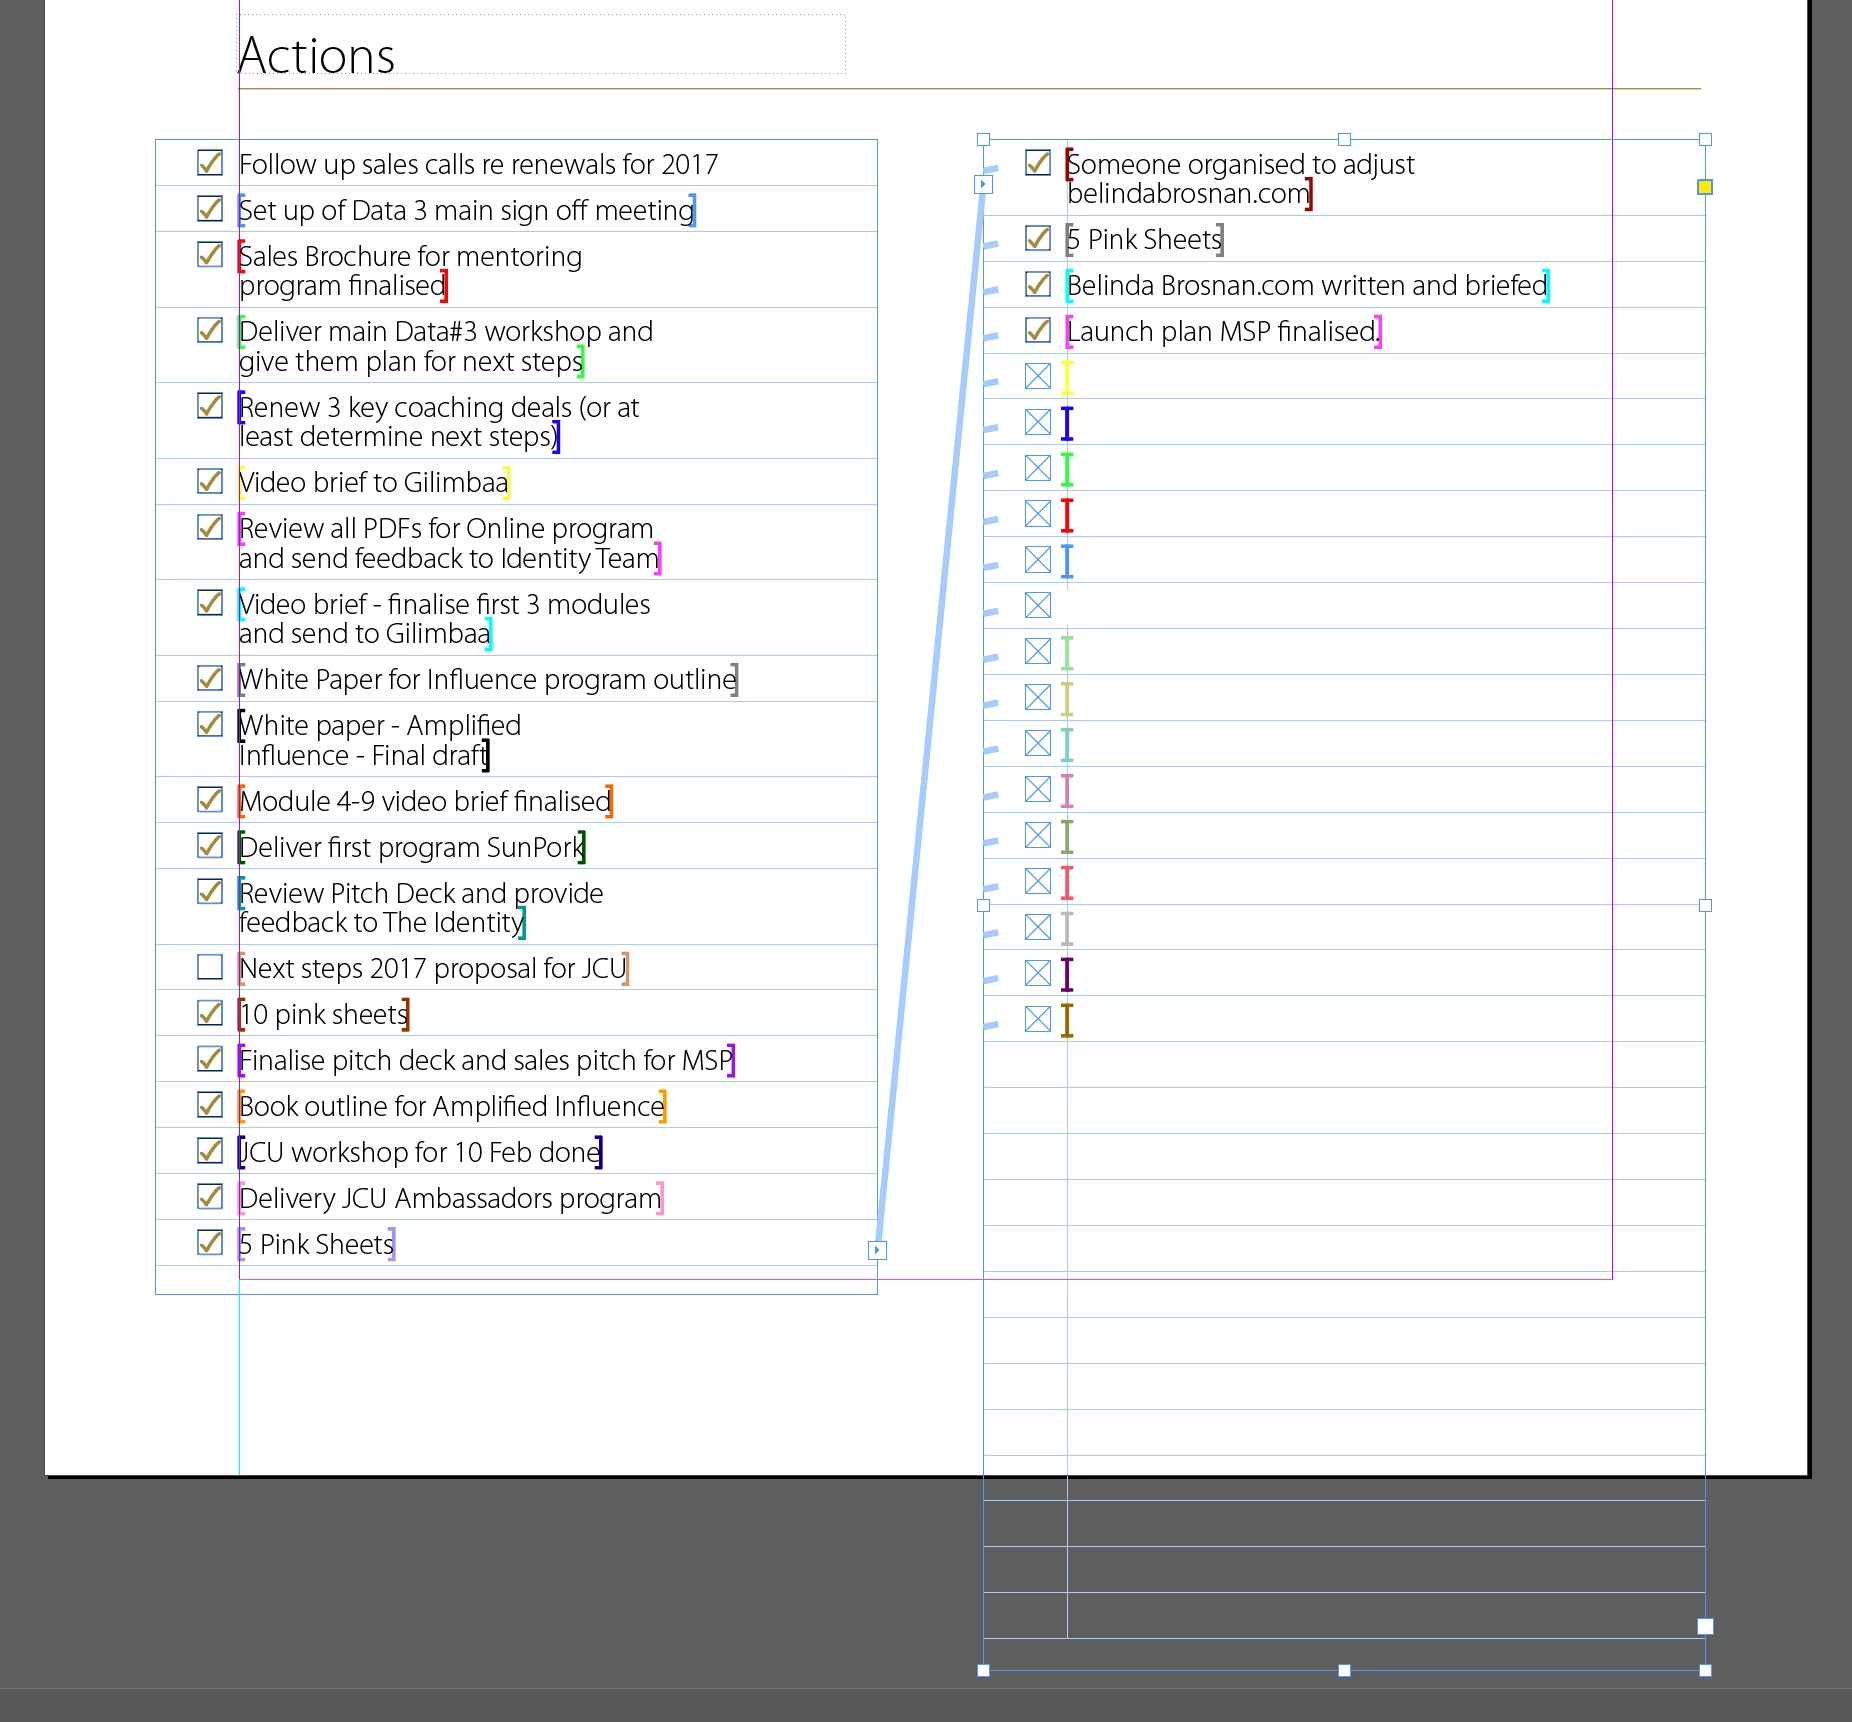The height and width of the screenshot is (1722, 1852).
Task: Click the checkbox for Launch plan MSP finalised
Action: pos(1038,329)
